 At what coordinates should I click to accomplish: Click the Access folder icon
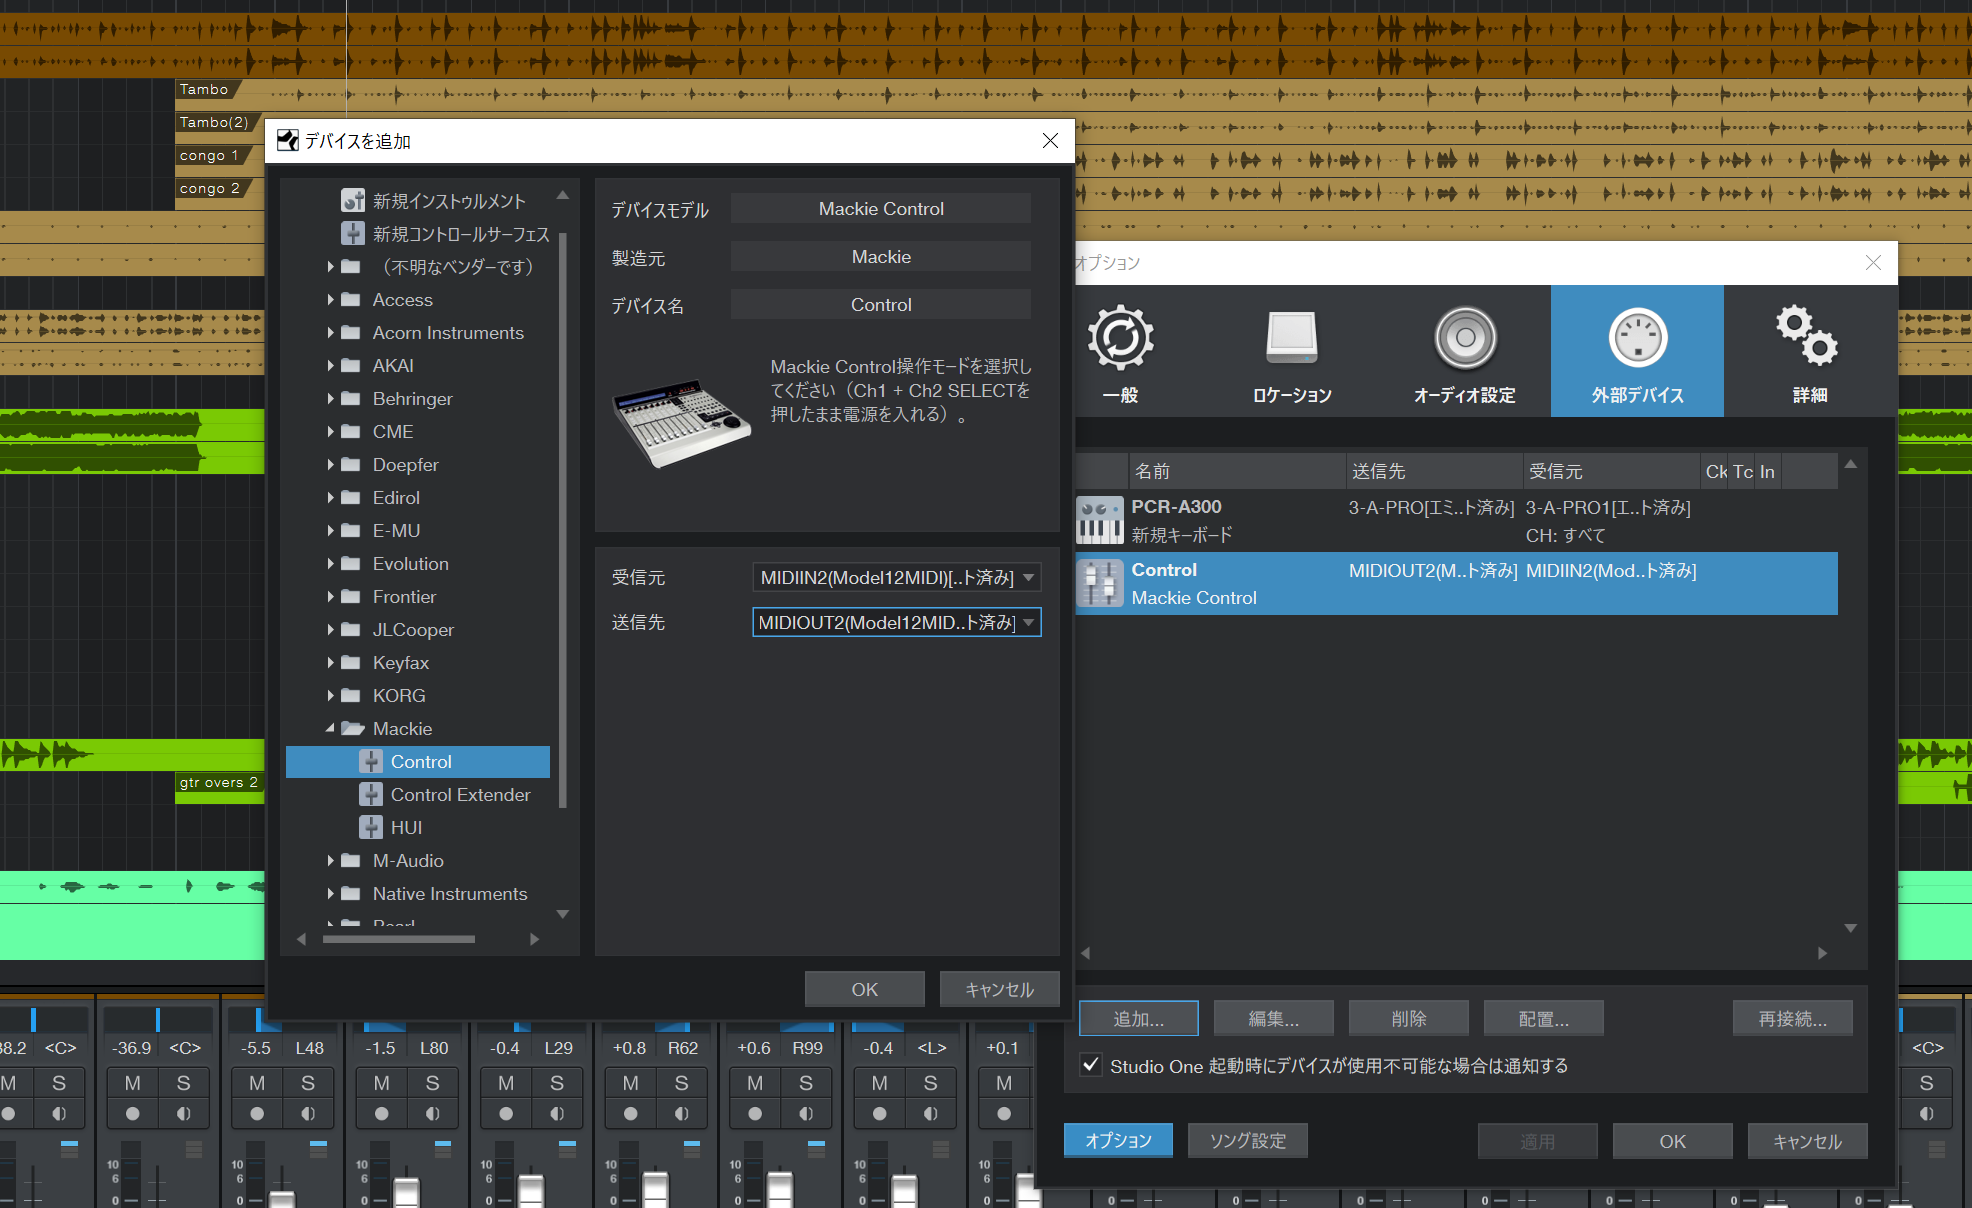click(350, 299)
